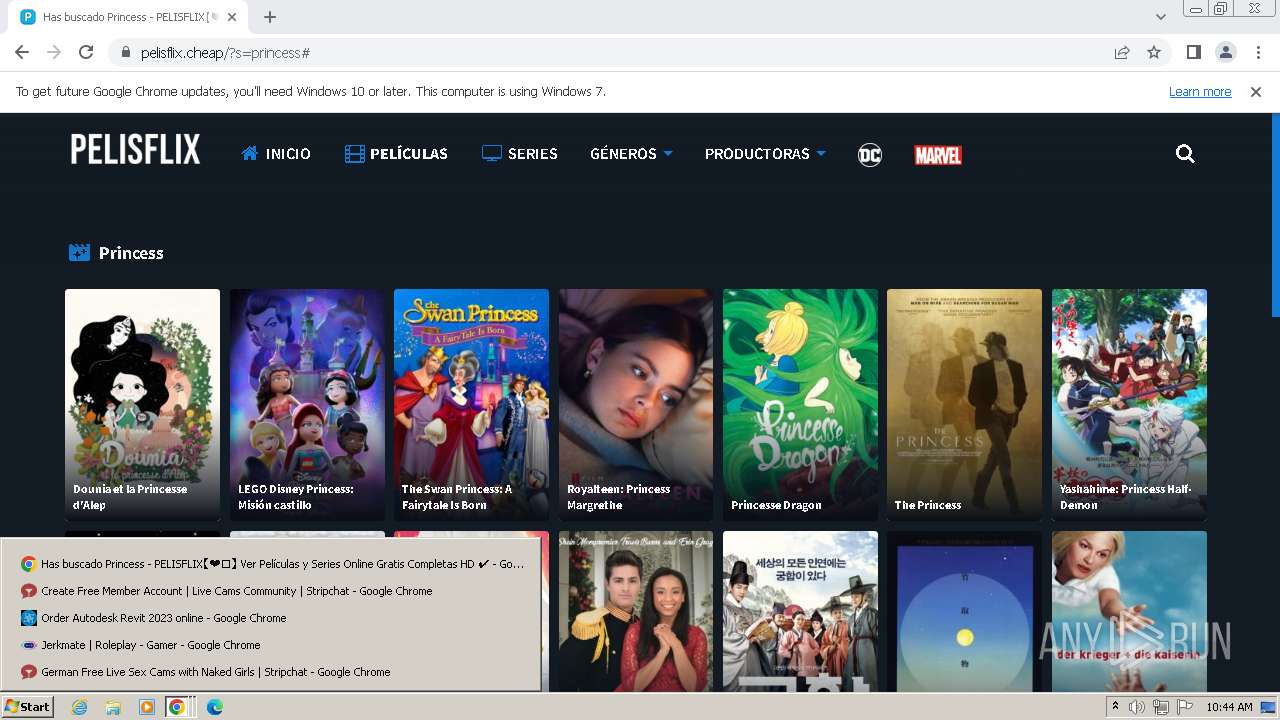1280x720 pixels.
Task: Open media player from taskbar
Action: point(147,707)
